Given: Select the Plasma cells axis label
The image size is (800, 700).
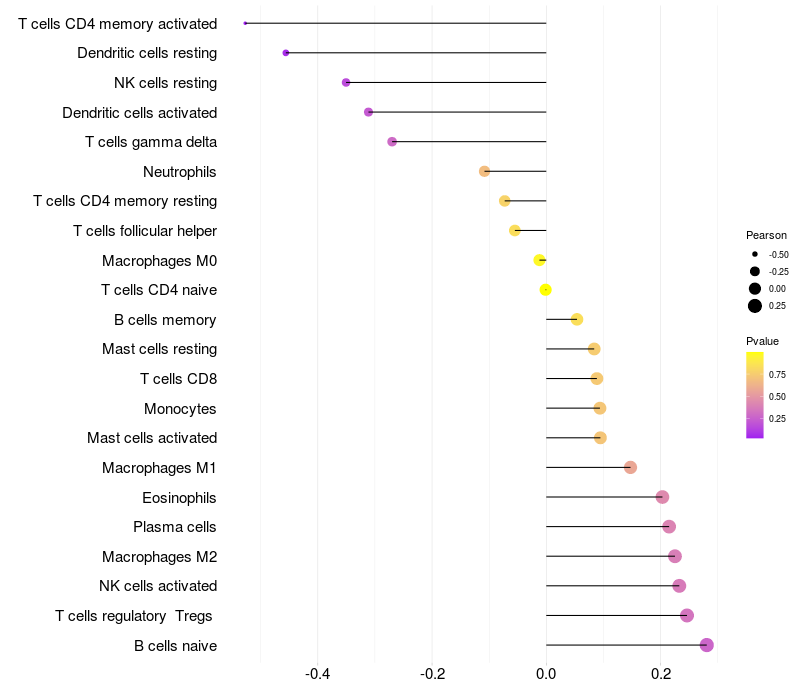Looking at the screenshot, I should (x=175, y=527).
